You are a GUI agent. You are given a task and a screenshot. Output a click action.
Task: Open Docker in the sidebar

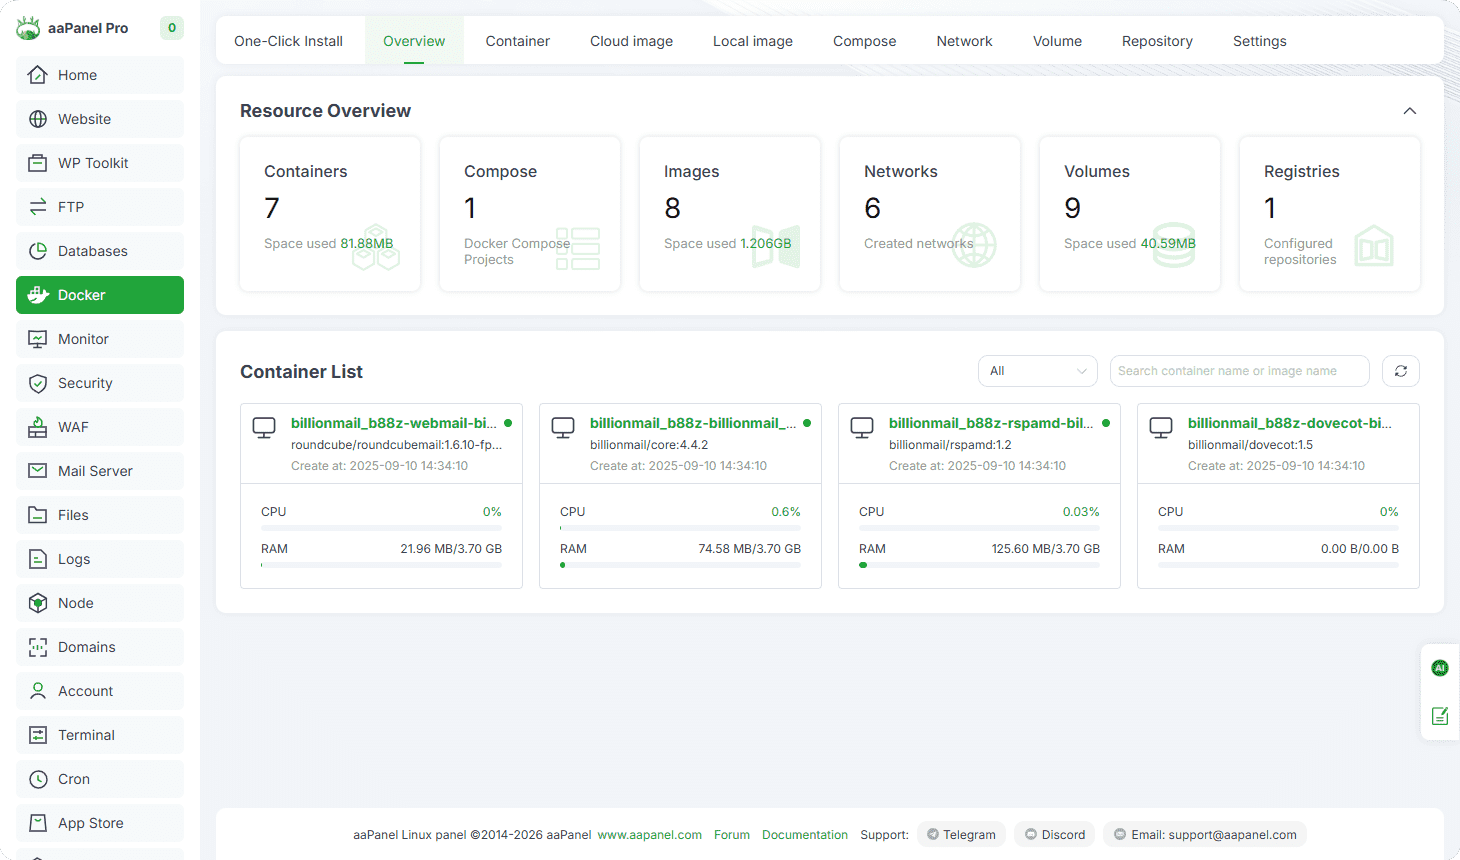(100, 295)
